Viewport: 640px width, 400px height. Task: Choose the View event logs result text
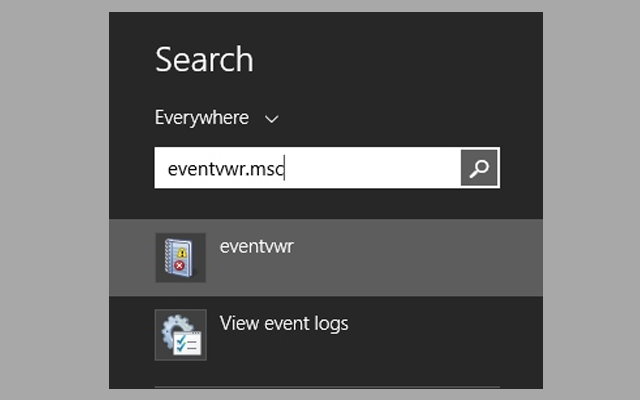284,323
